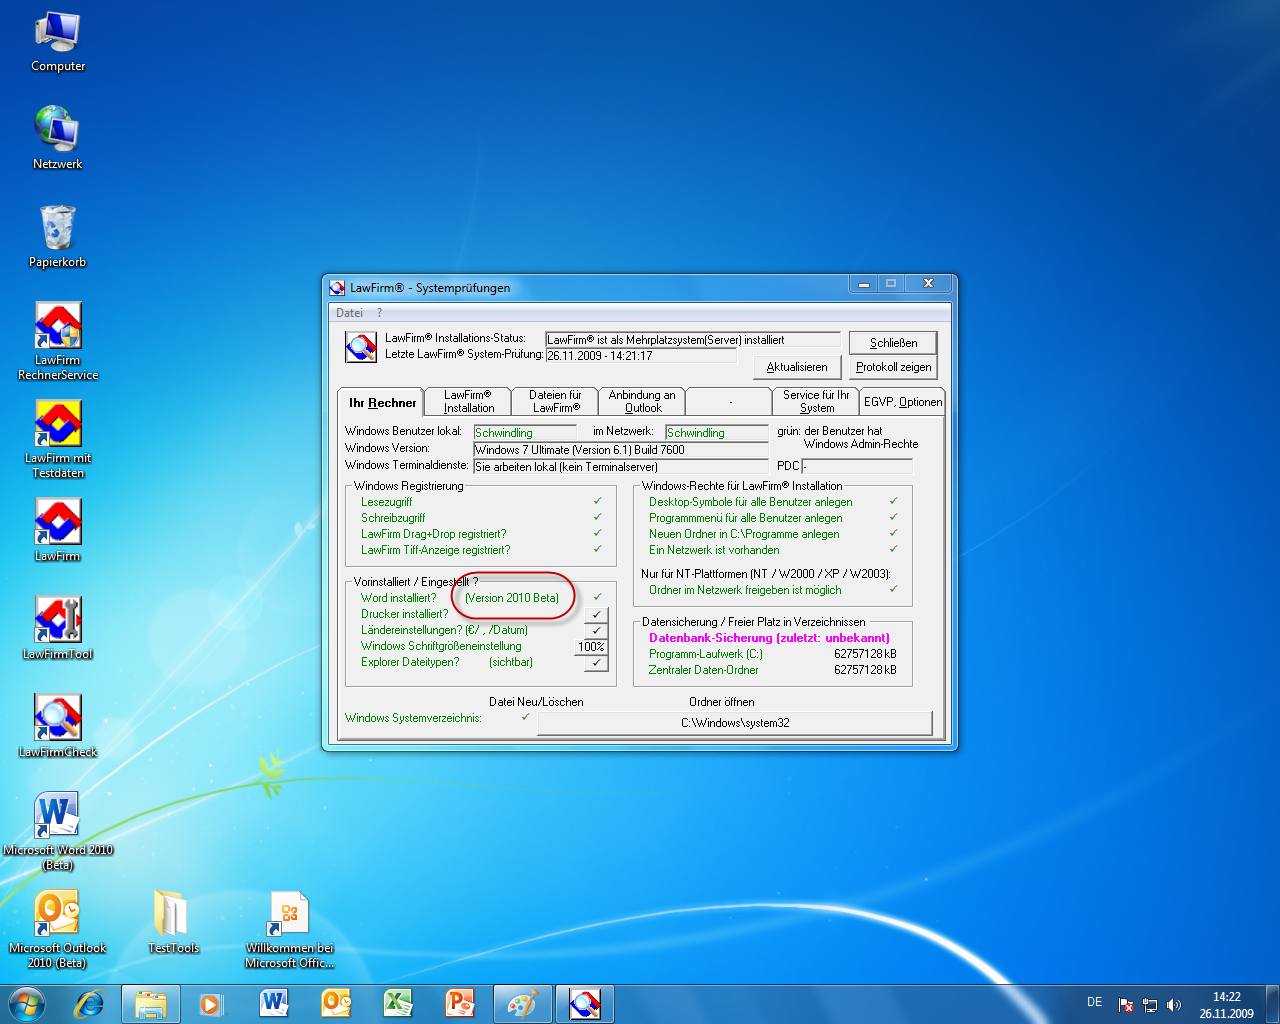Switch to the Anbindung an Outlook tab
The image size is (1280, 1024).
[x=642, y=401]
